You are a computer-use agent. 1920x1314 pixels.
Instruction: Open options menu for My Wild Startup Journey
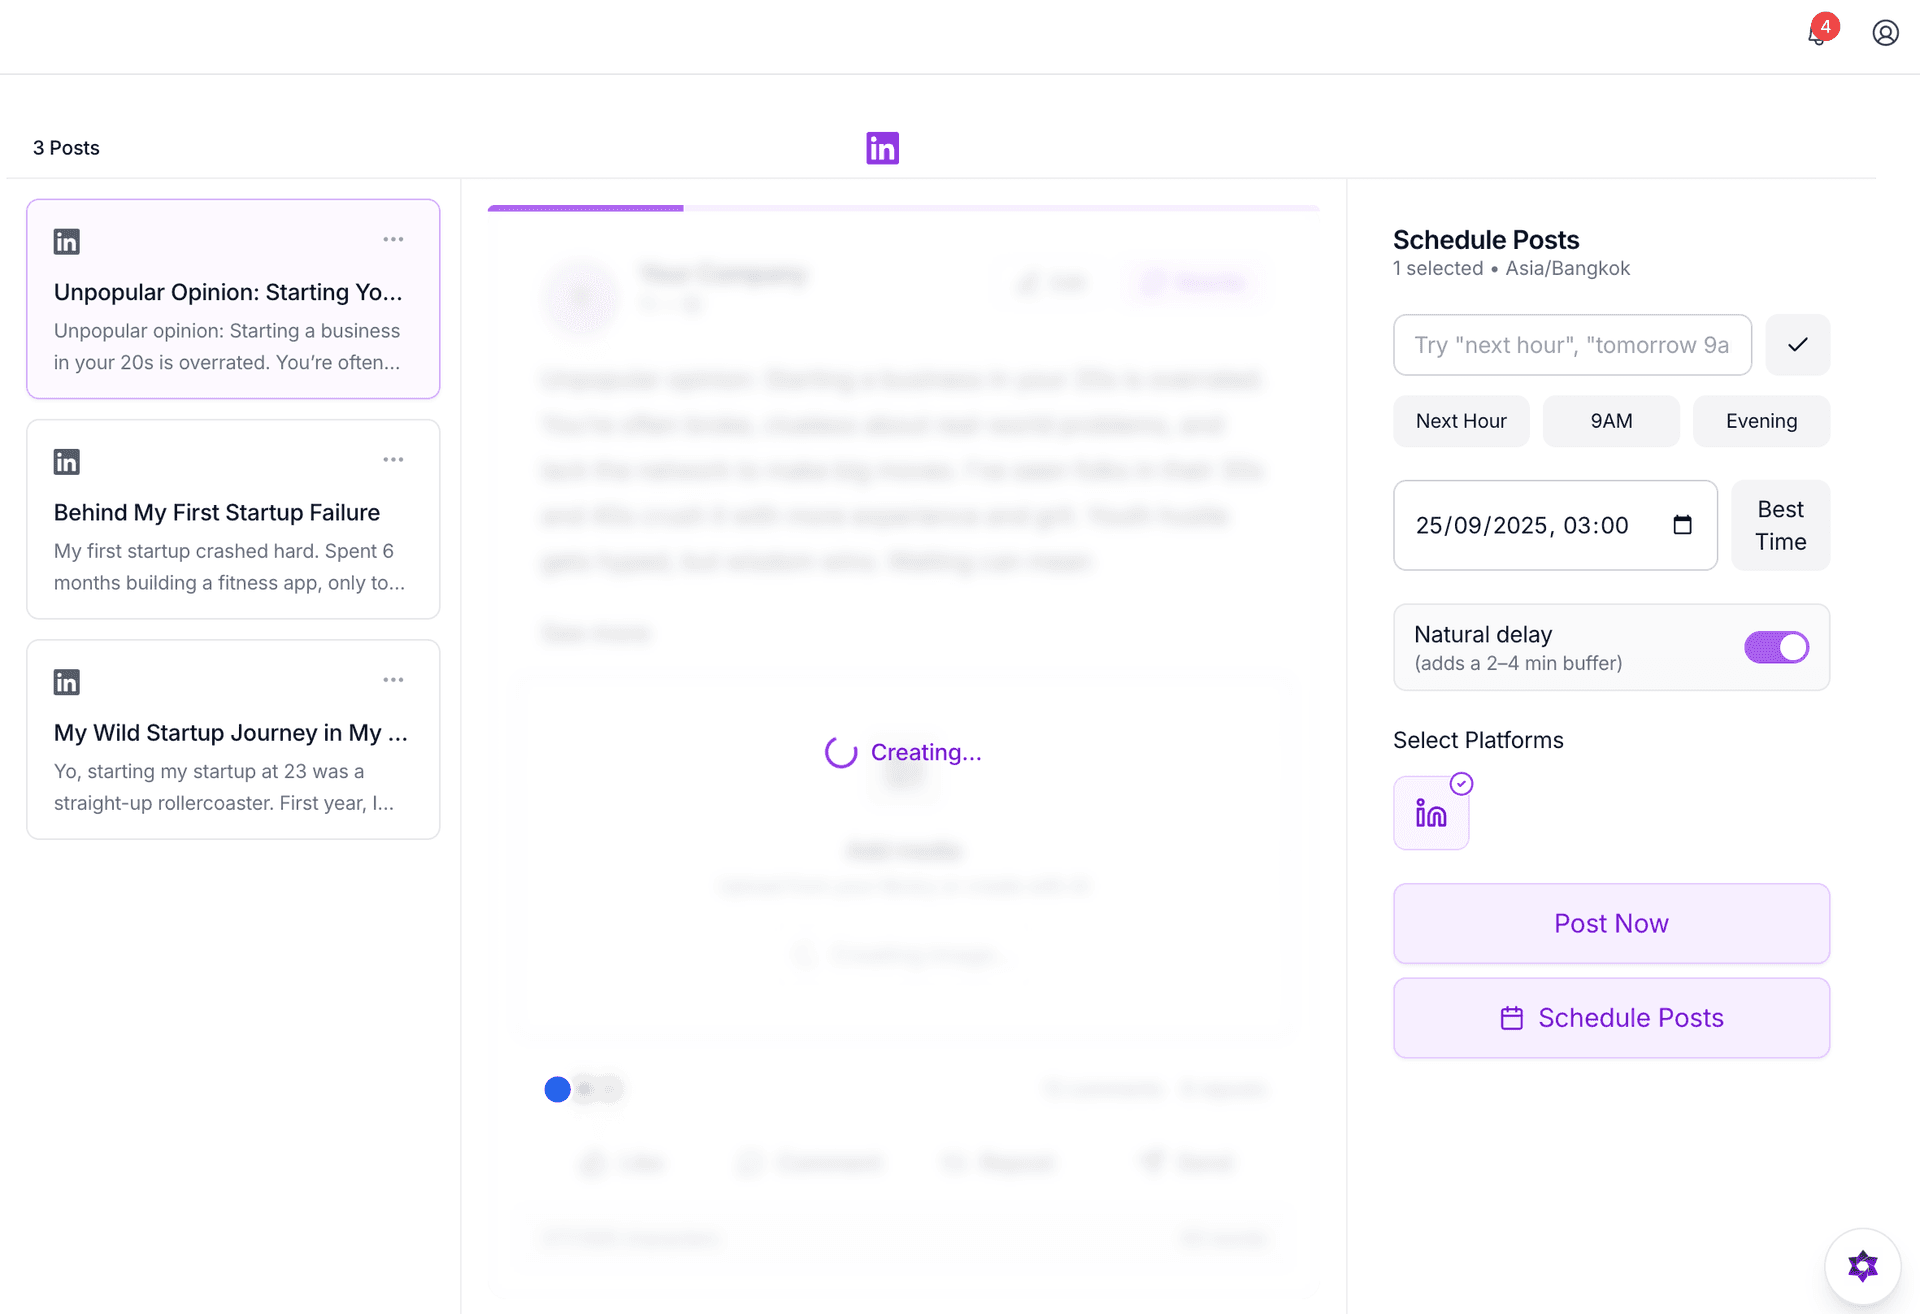[x=393, y=680]
